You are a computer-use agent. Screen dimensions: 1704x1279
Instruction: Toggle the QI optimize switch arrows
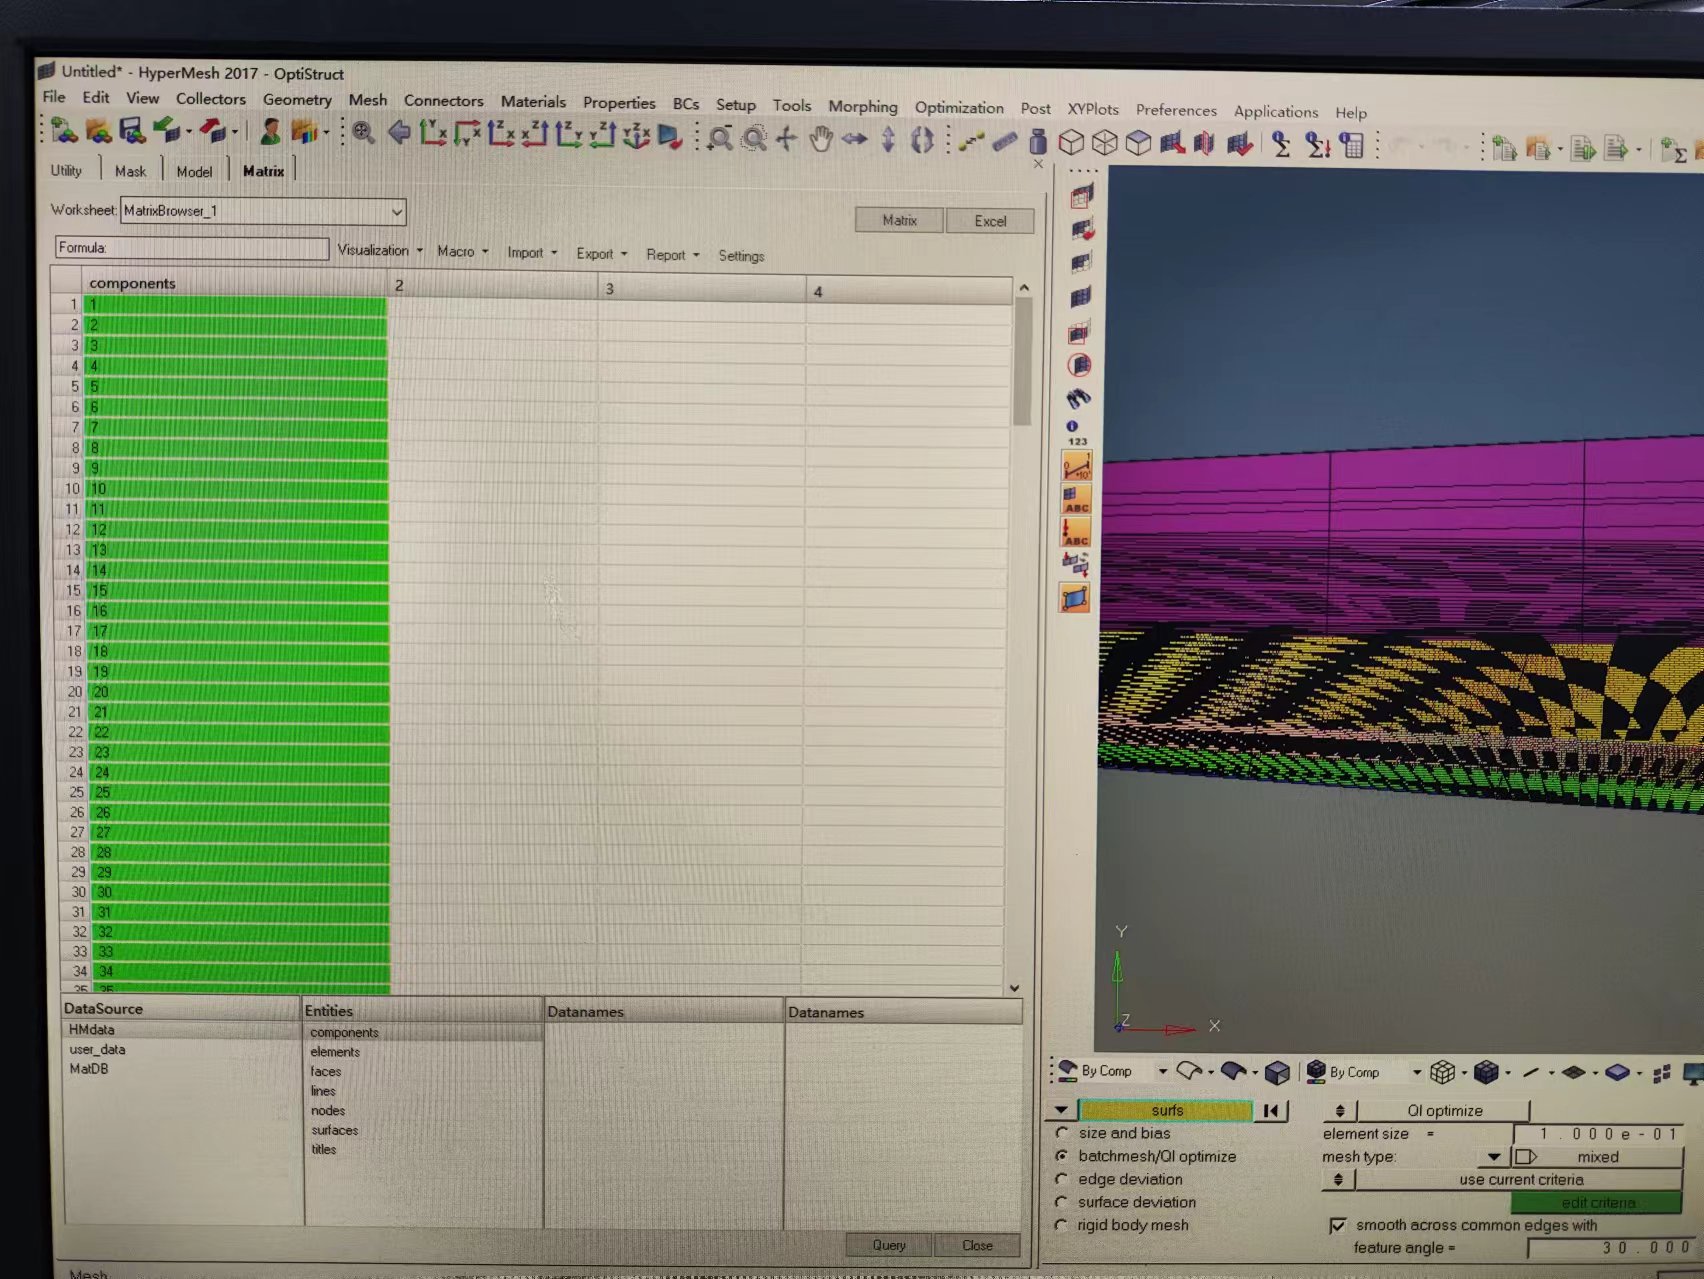click(1340, 1111)
